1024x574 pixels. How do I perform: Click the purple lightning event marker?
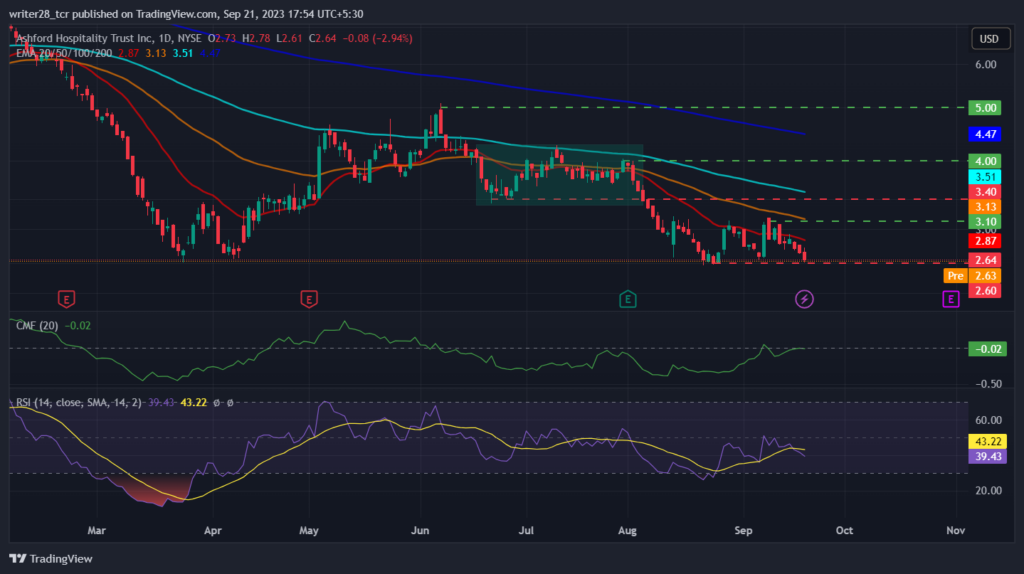pyautogui.click(x=804, y=299)
